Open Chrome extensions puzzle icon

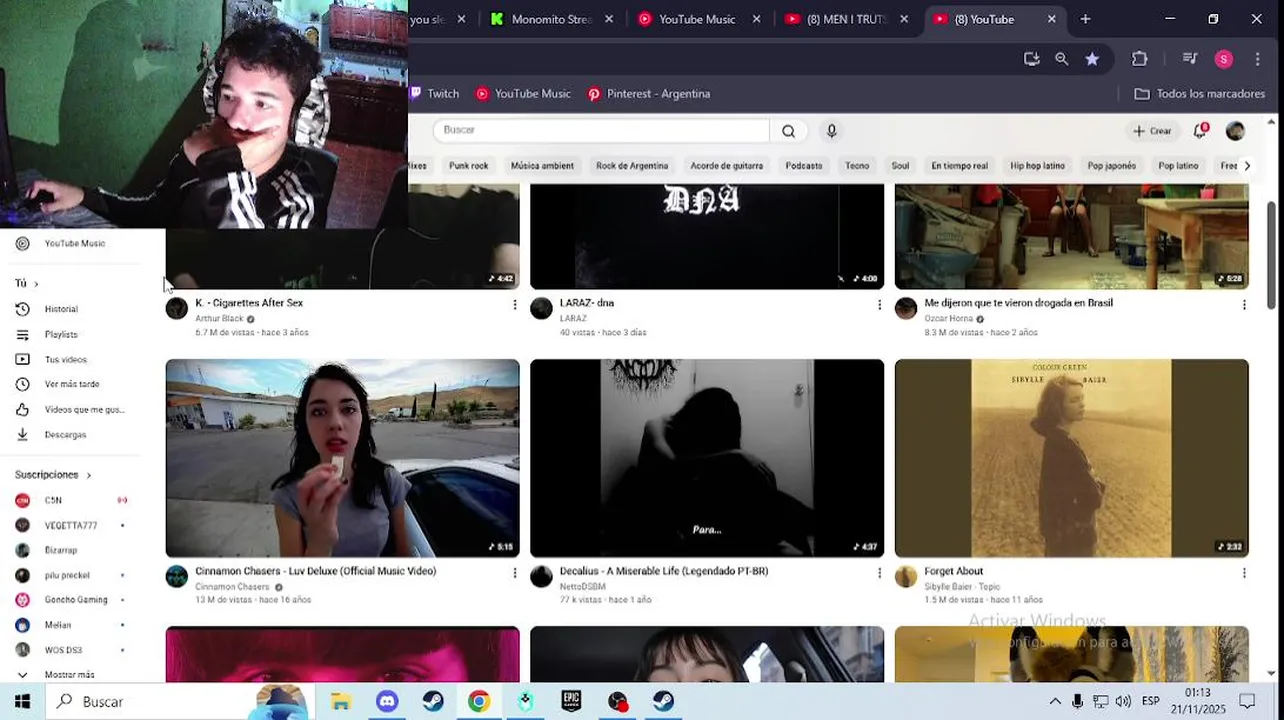pos(1139,59)
